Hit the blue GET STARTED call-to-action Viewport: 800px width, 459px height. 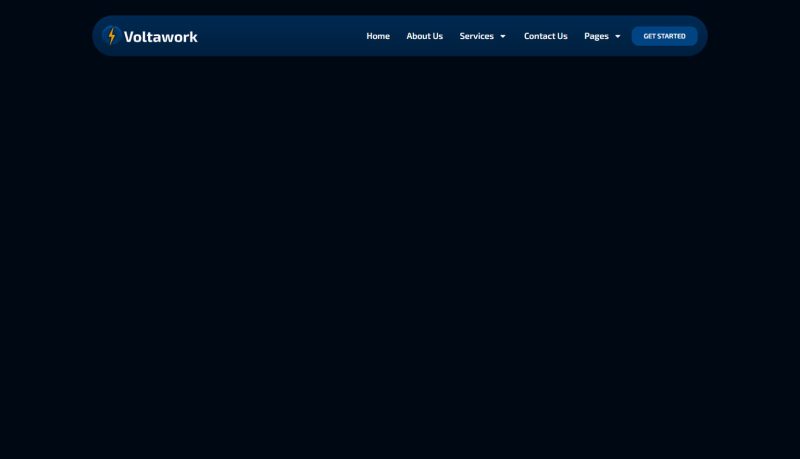(664, 36)
